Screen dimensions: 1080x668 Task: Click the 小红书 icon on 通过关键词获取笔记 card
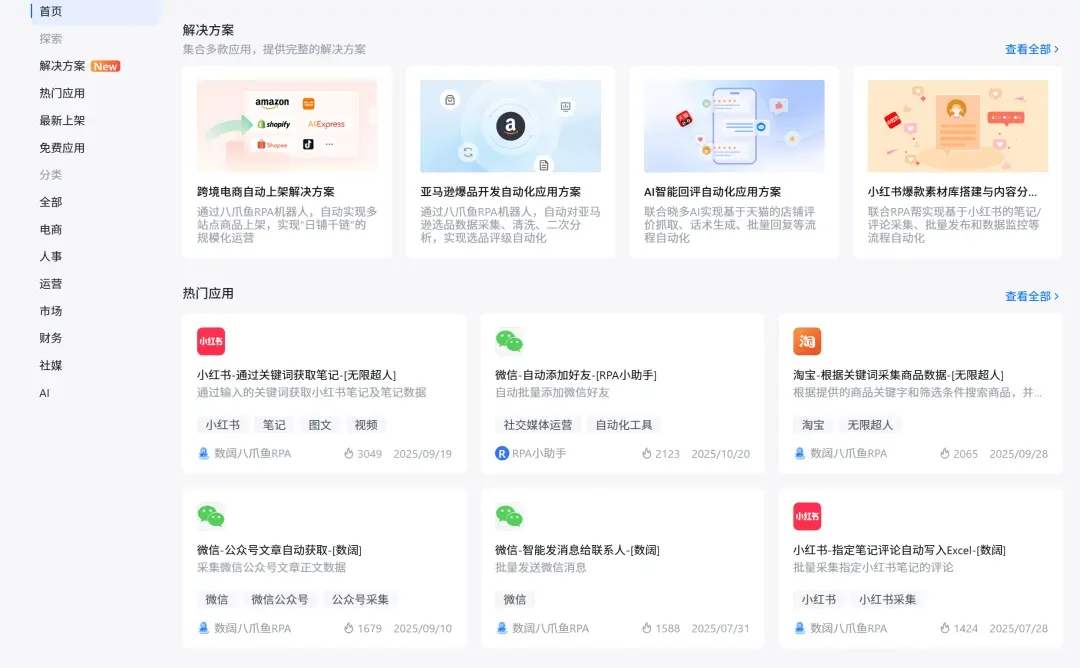pyautogui.click(x=211, y=341)
